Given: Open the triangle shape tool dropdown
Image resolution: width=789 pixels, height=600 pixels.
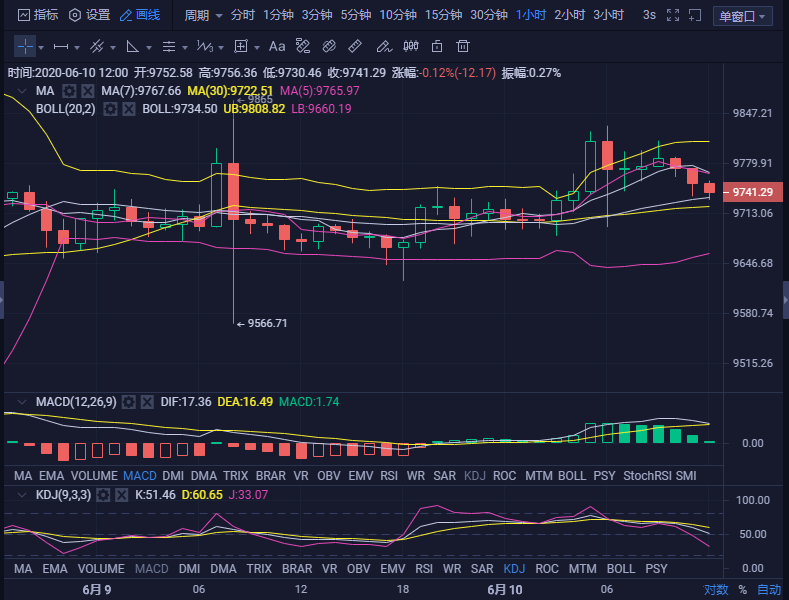Looking at the screenshot, I should (x=149, y=48).
